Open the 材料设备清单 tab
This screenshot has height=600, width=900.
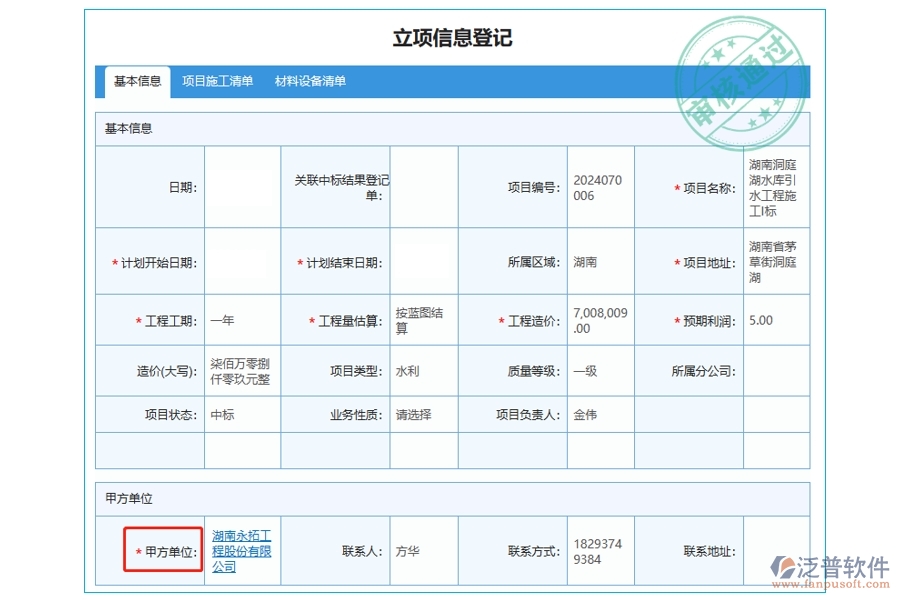coord(310,82)
